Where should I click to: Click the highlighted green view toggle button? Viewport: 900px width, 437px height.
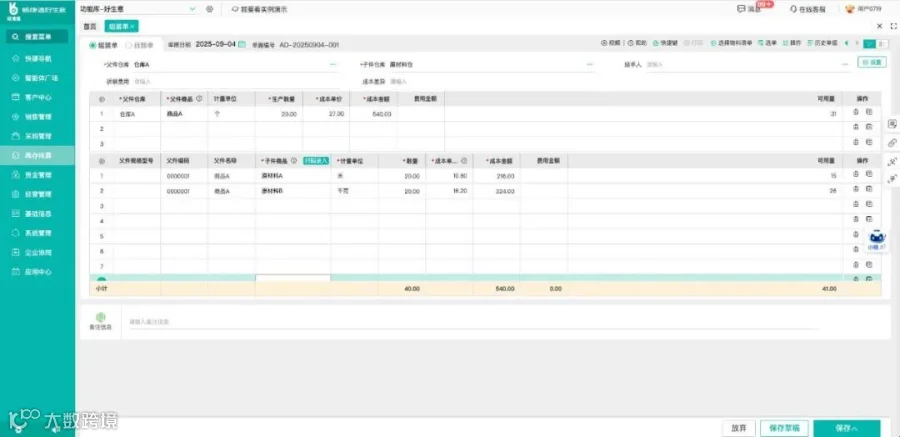(x=870, y=44)
